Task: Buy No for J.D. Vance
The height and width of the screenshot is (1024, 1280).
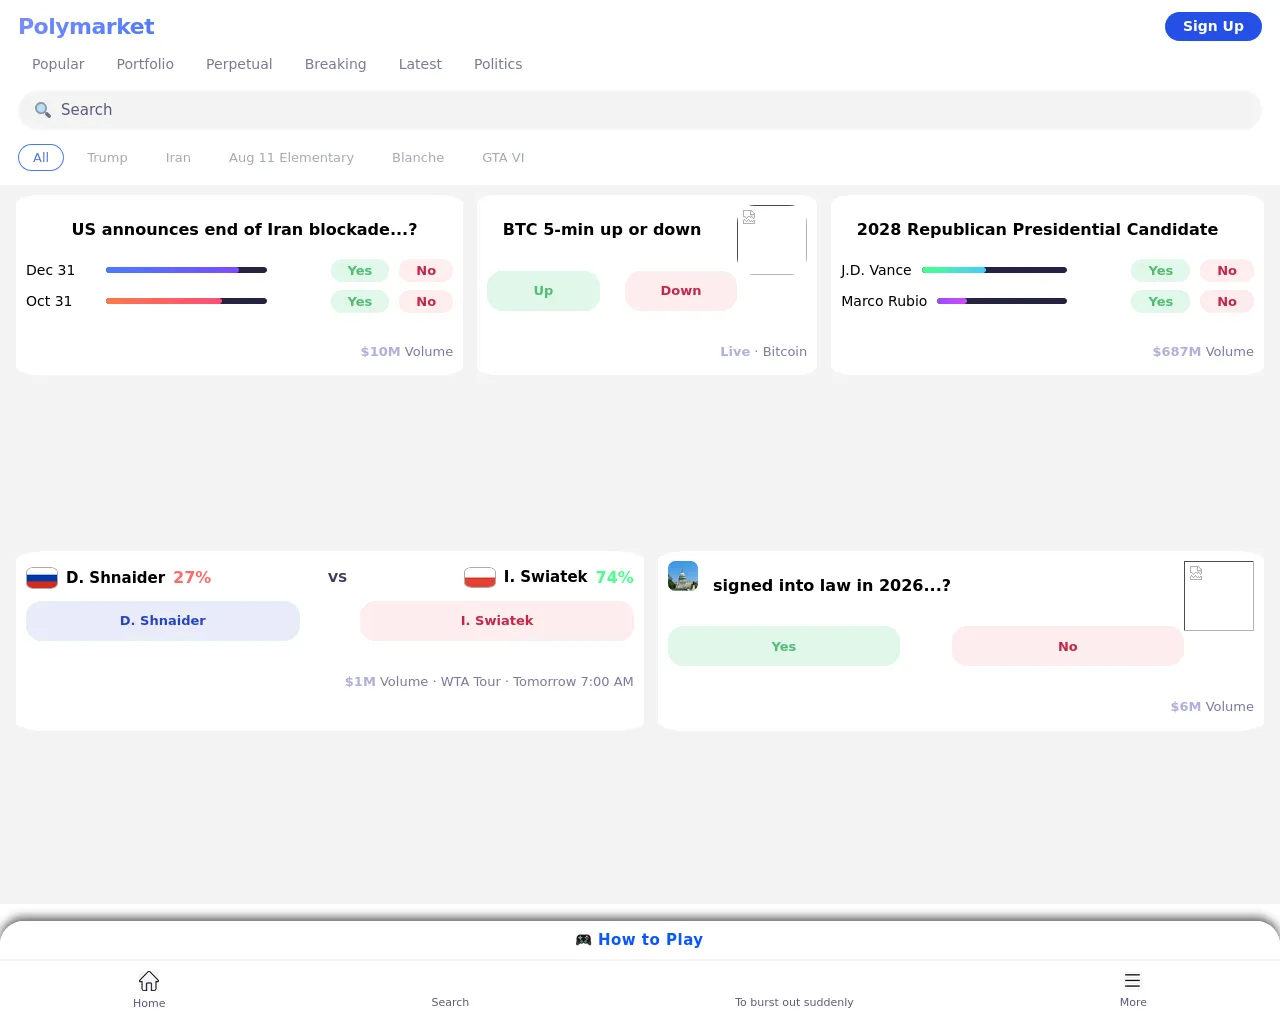Action: 1227,271
